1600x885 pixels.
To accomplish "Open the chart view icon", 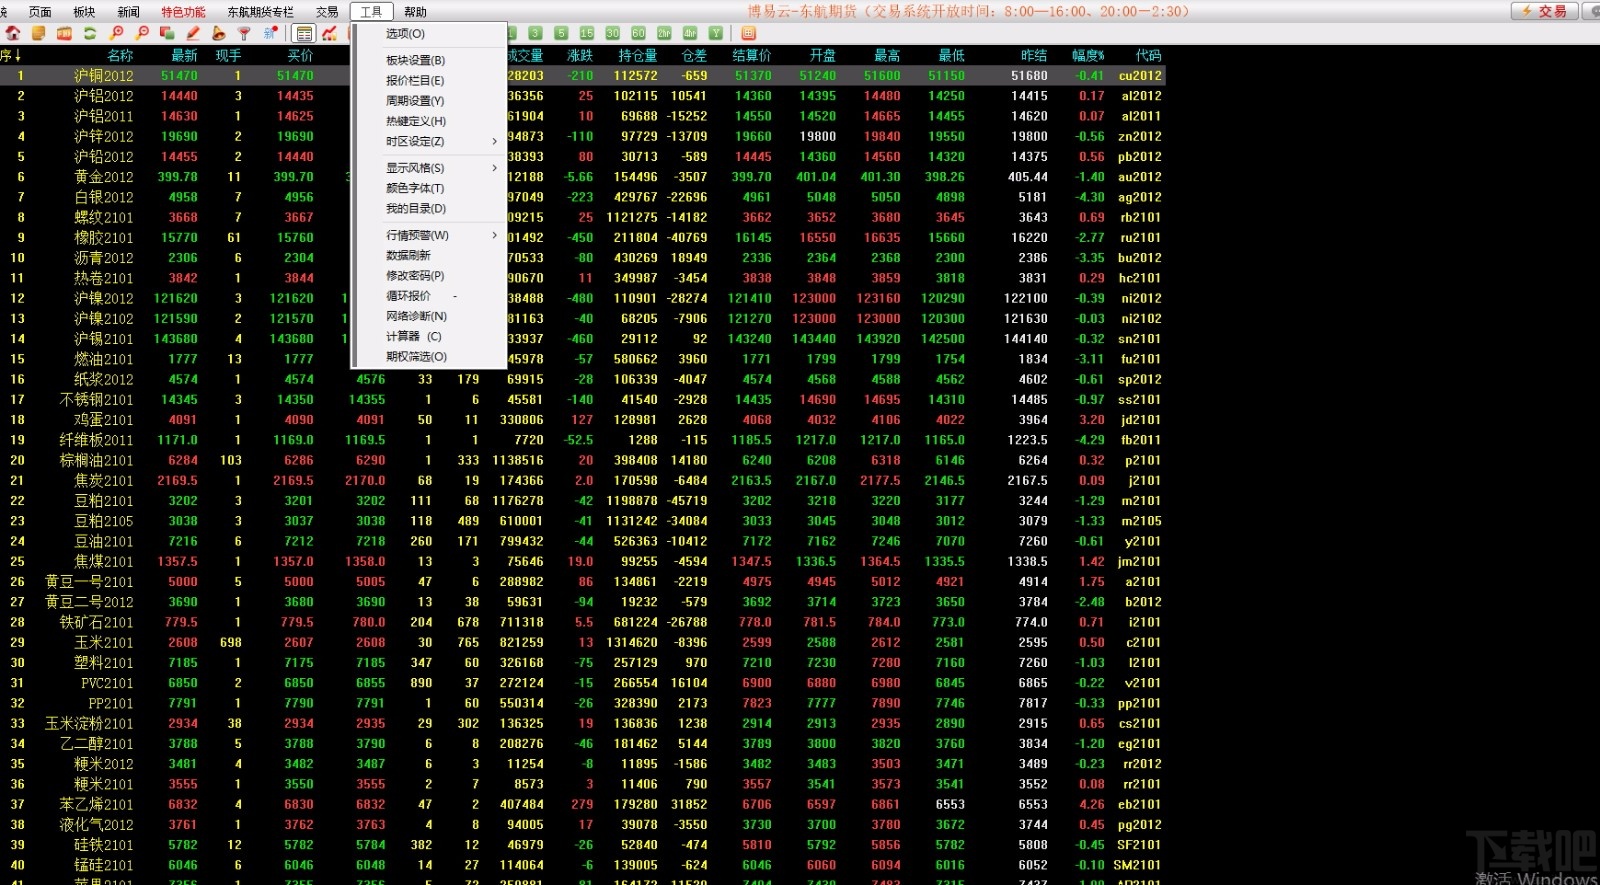I will pyautogui.click(x=329, y=33).
